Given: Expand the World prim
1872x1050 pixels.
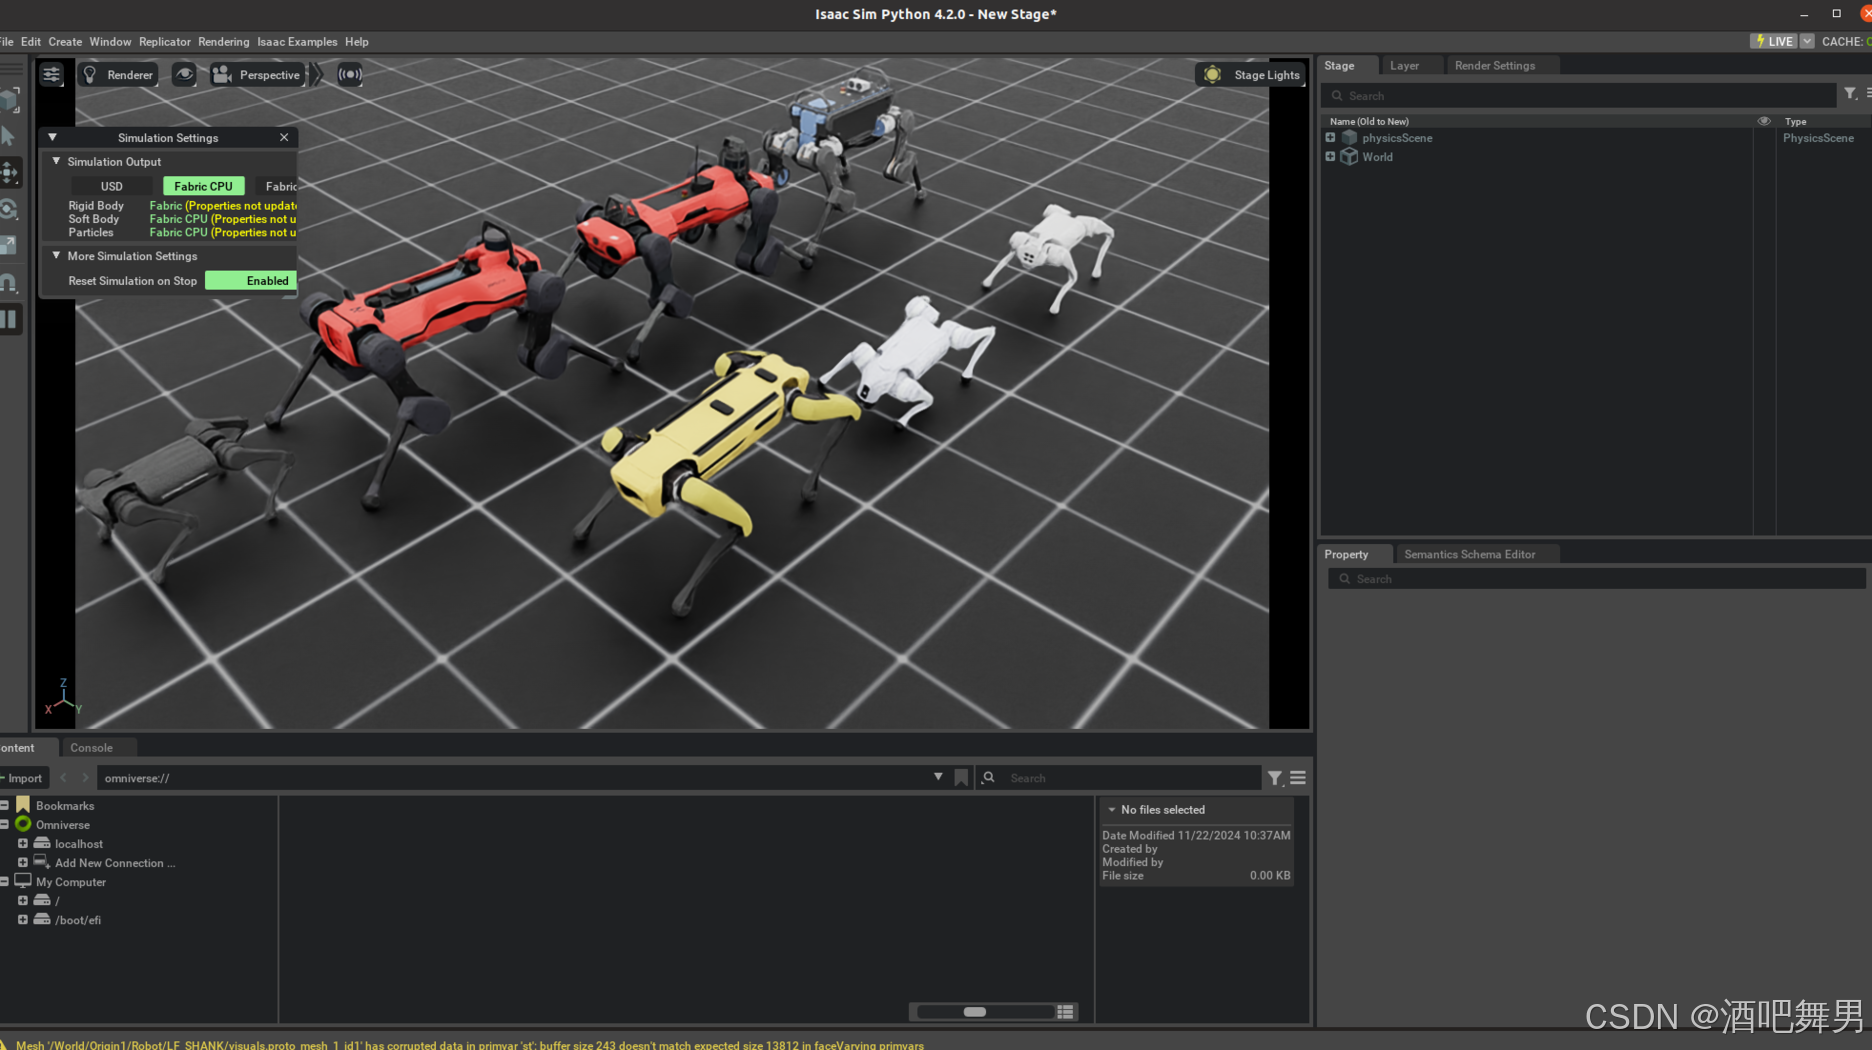Looking at the screenshot, I should pyautogui.click(x=1330, y=157).
